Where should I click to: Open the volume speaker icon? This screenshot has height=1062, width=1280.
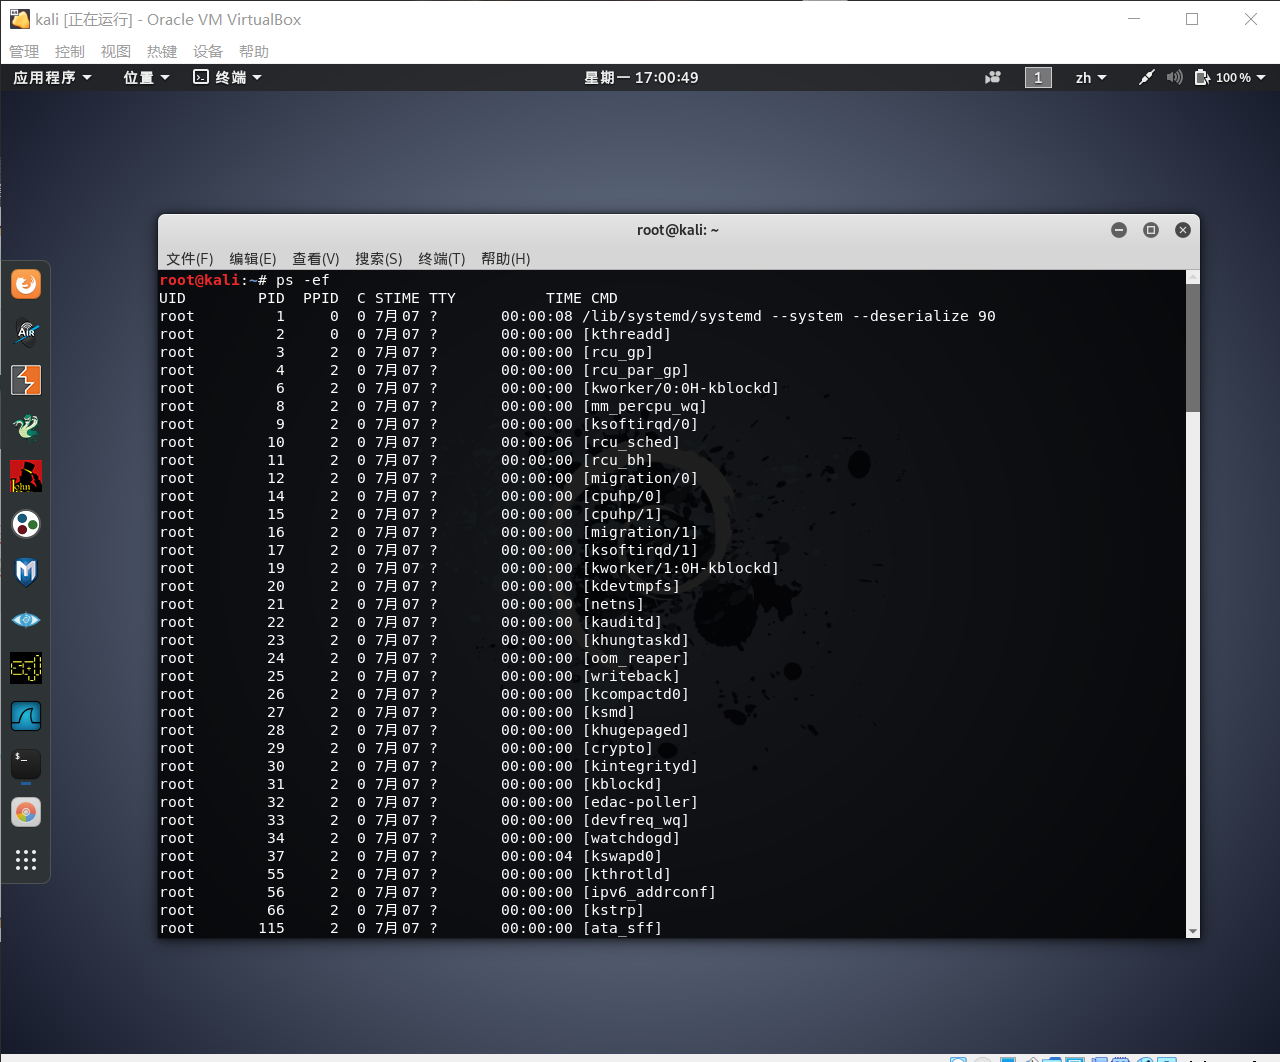tap(1174, 77)
